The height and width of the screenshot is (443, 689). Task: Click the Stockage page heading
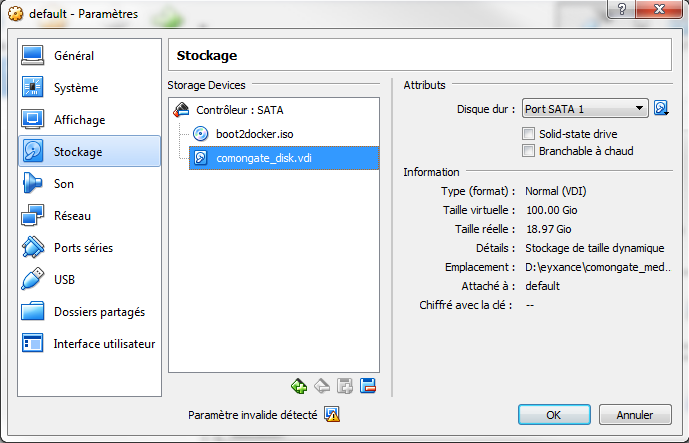(207, 55)
